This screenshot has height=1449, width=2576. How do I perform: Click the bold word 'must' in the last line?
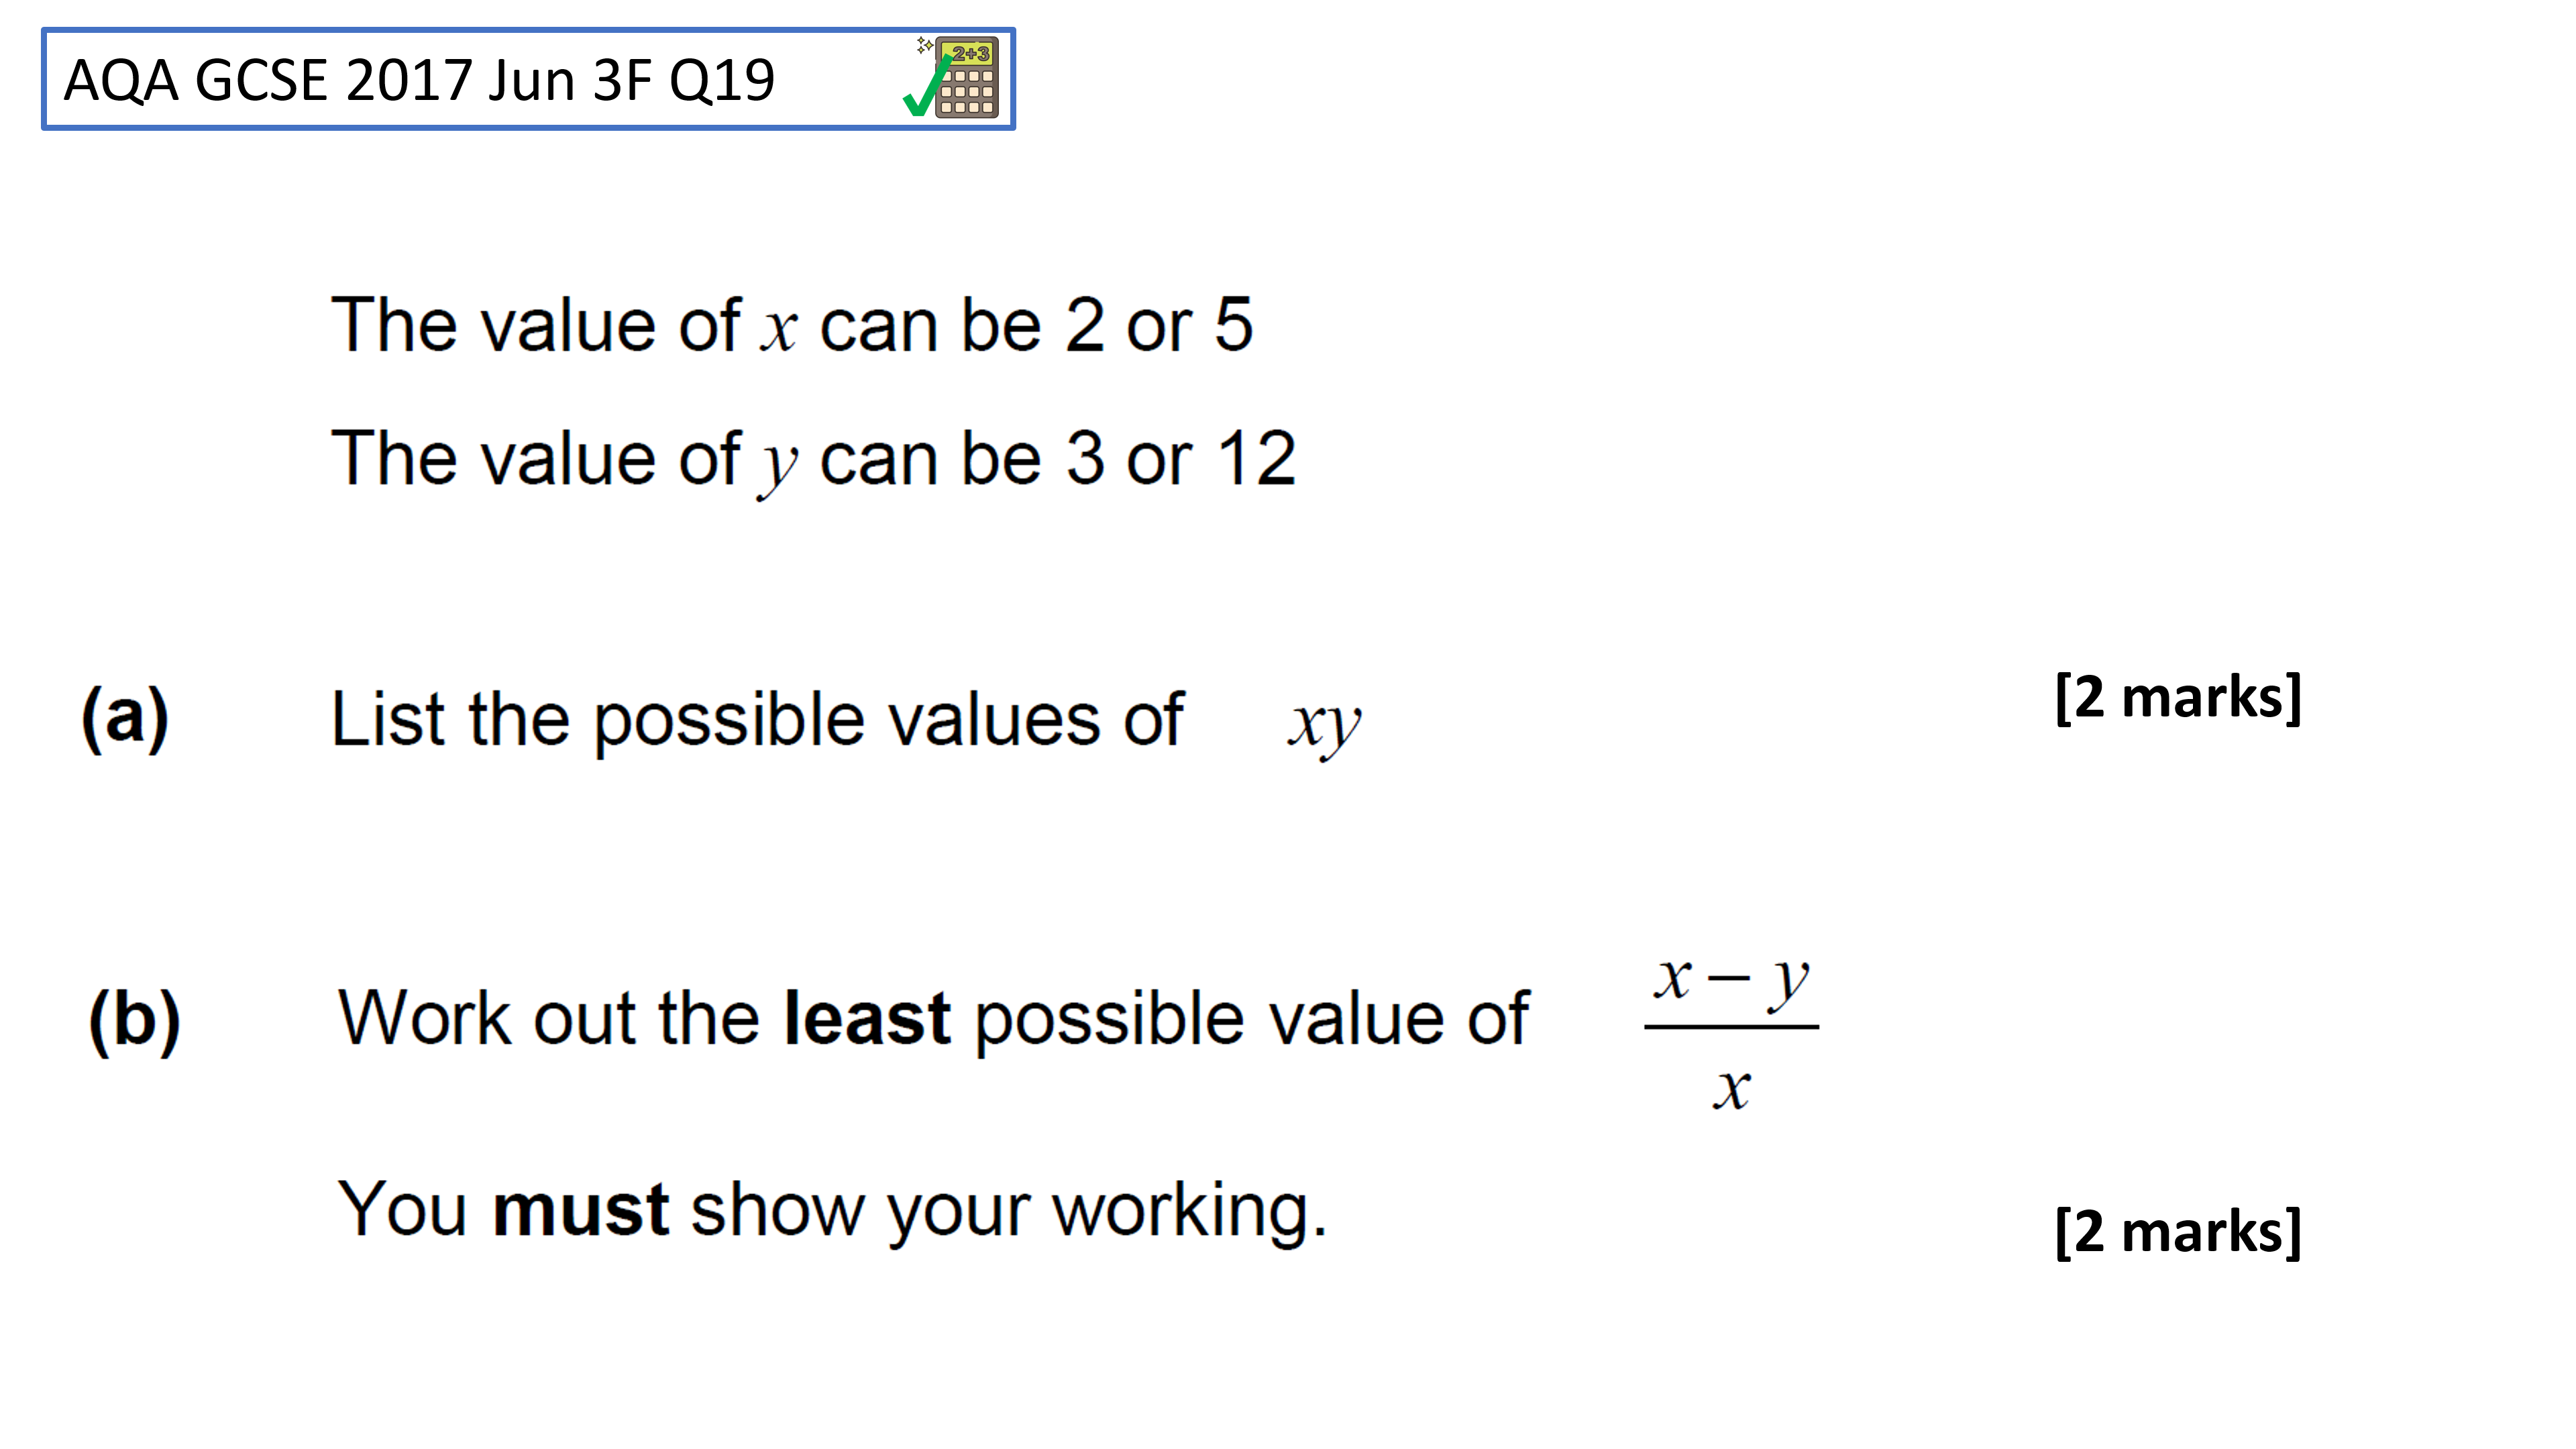coord(580,1209)
